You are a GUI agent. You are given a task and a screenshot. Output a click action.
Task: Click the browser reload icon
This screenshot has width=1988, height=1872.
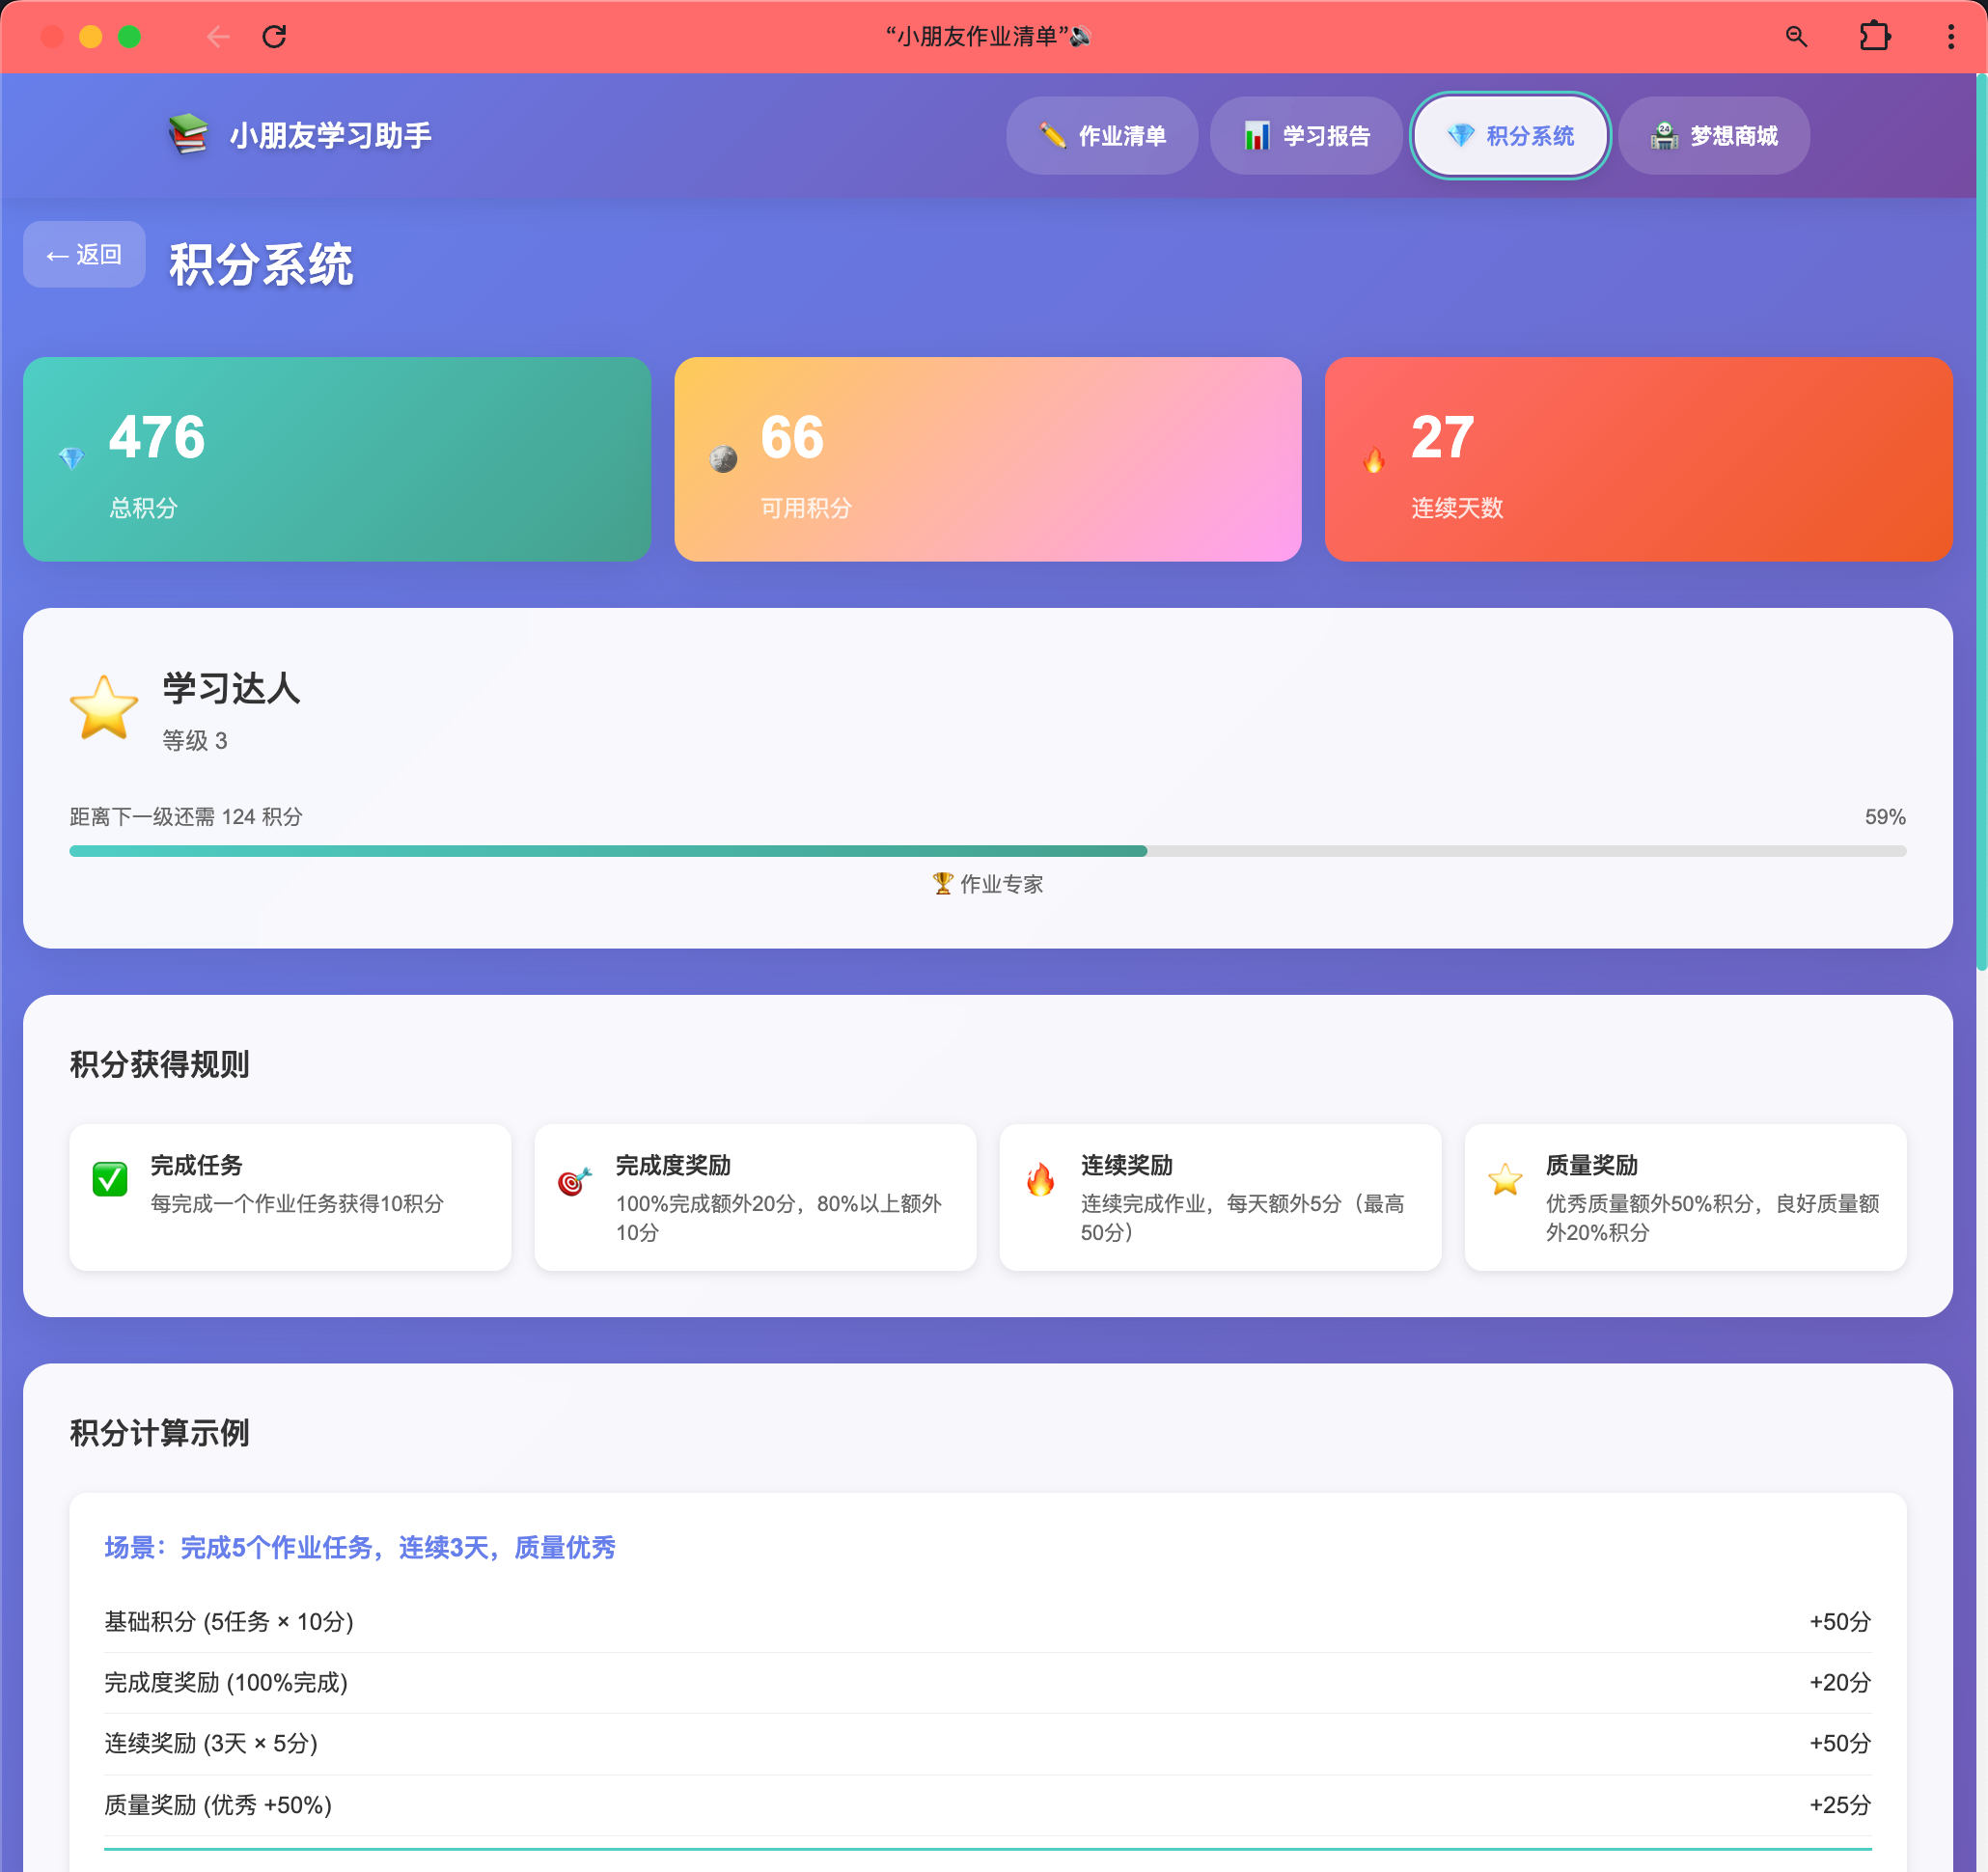pos(274,37)
